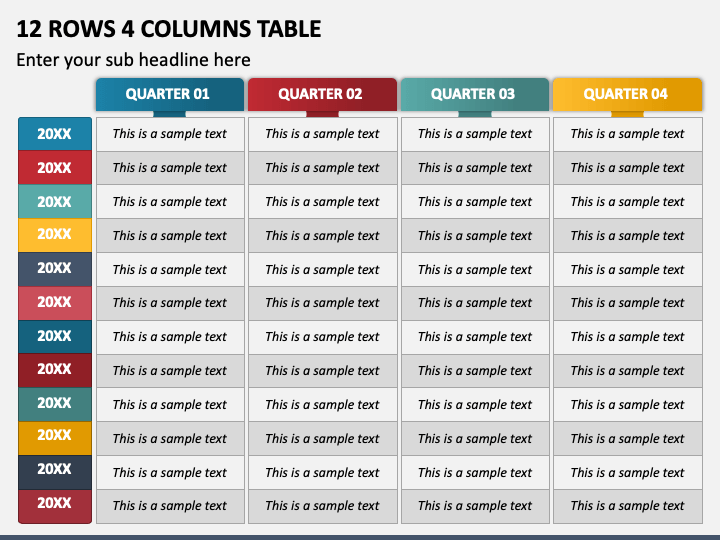Image resolution: width=720 pixels, height=540 pixels.
Task: Click the third teal 20XX row label
Action: point(55,202)
